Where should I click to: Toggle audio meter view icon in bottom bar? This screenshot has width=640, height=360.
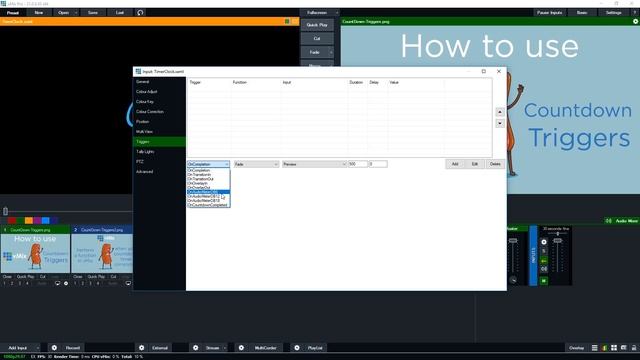pos(604,348)
